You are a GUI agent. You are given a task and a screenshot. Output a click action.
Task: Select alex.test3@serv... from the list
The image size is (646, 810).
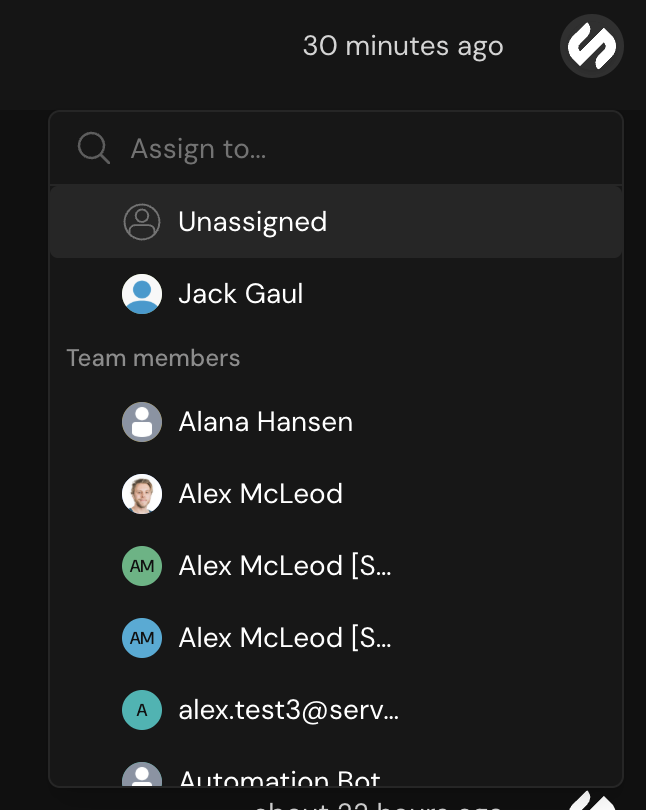click(x=287, y=710)
